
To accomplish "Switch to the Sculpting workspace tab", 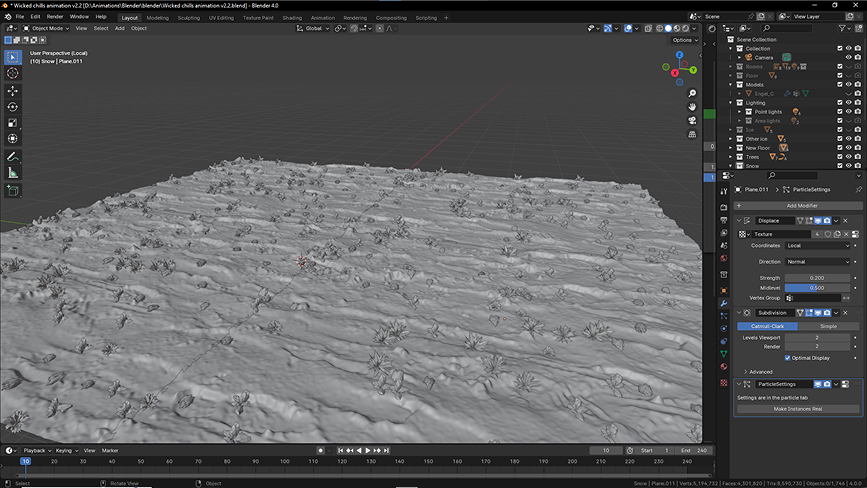I will [x=189, y=17].
